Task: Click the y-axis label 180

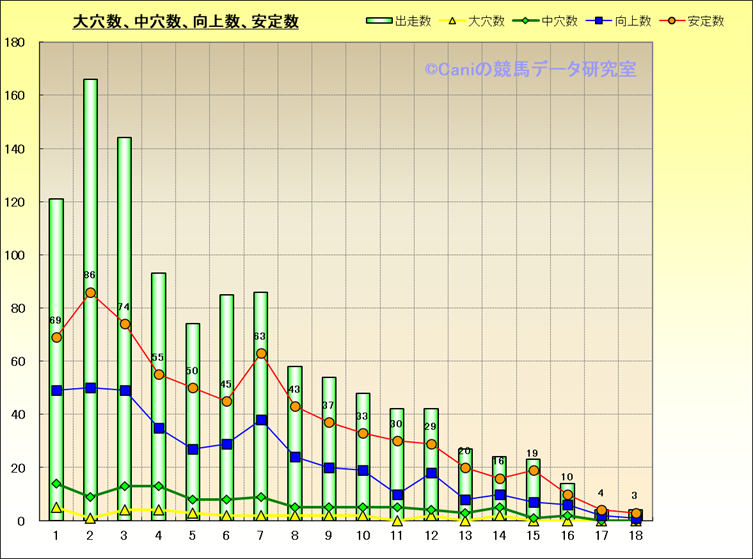Action: click(x=15, y=43)
